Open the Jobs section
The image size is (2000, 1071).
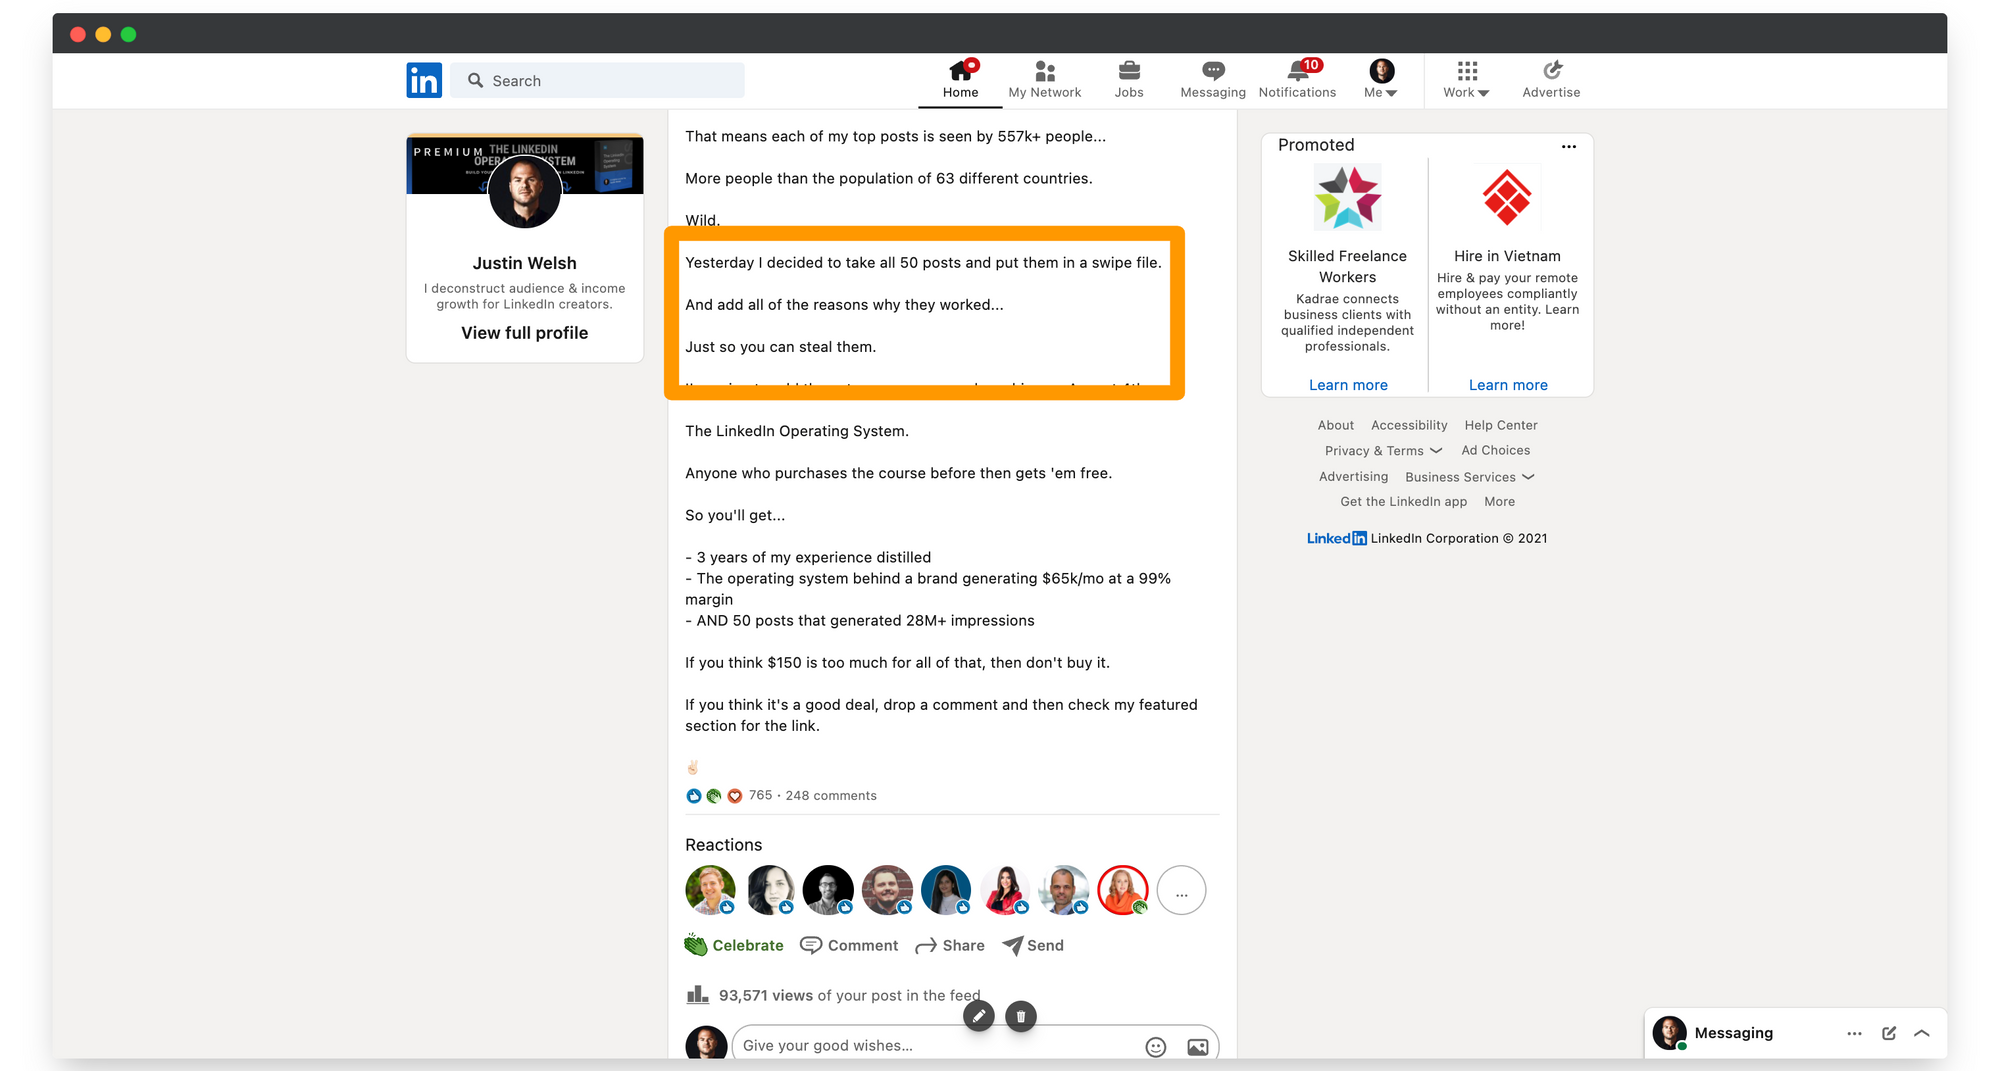click(1129, 80)
